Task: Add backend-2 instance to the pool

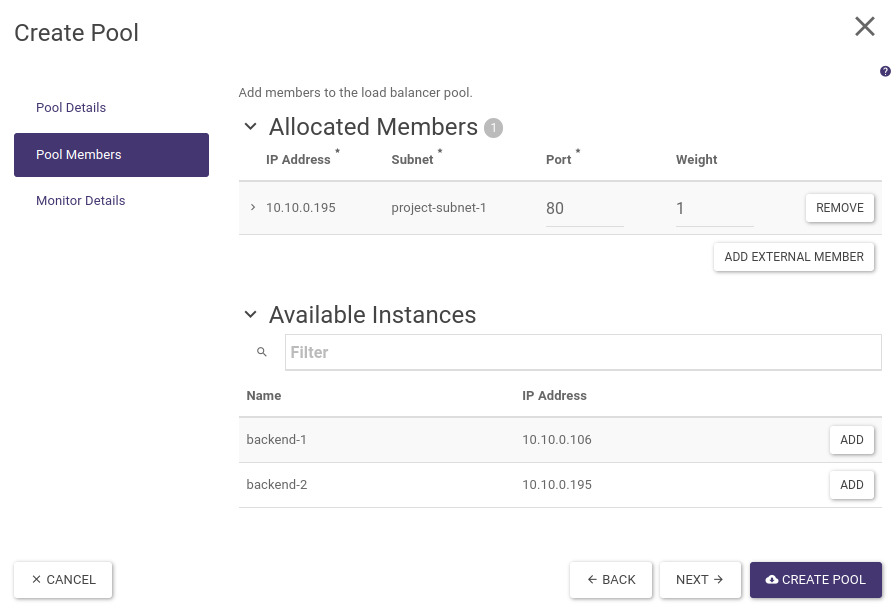Action: pyautogui.click(x=851, y=485)
